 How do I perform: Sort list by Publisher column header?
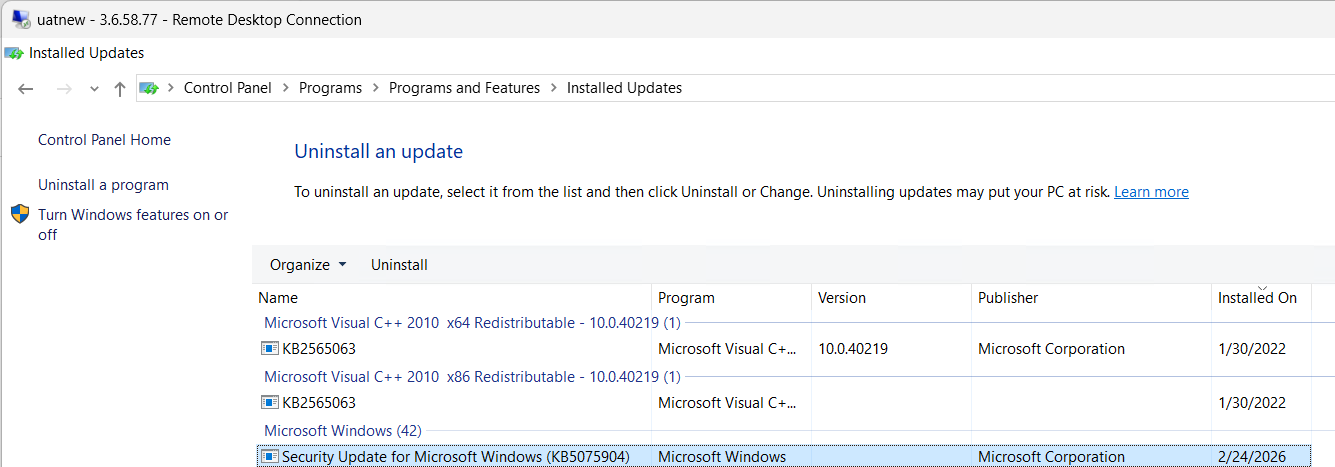(1008, 298)
